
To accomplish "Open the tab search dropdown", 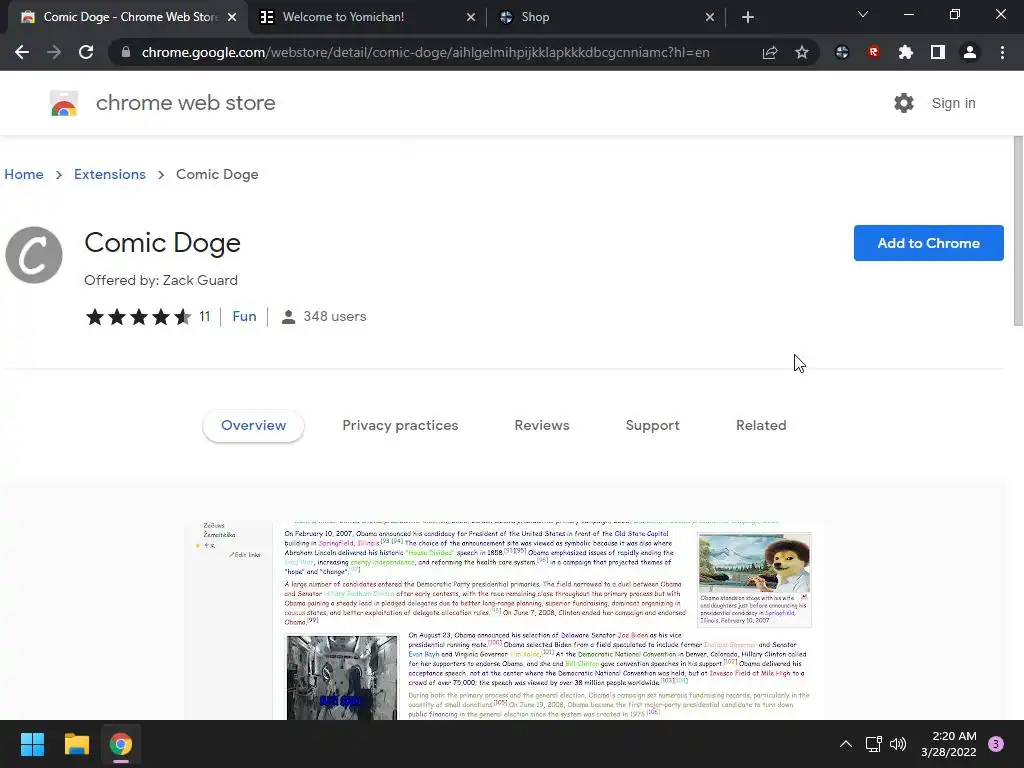I will (x=863, y=14).
